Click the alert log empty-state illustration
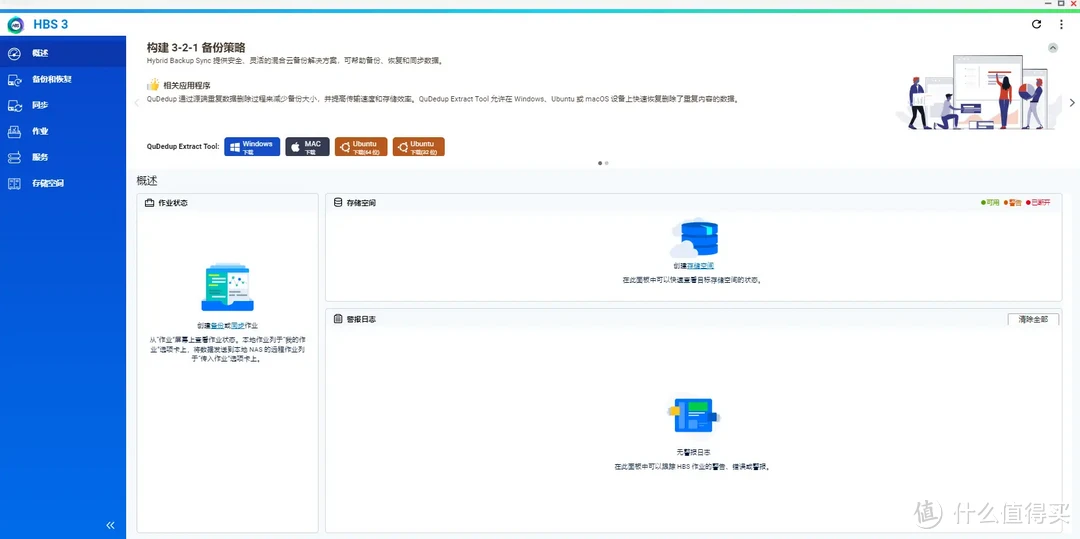 coord(693,415)
